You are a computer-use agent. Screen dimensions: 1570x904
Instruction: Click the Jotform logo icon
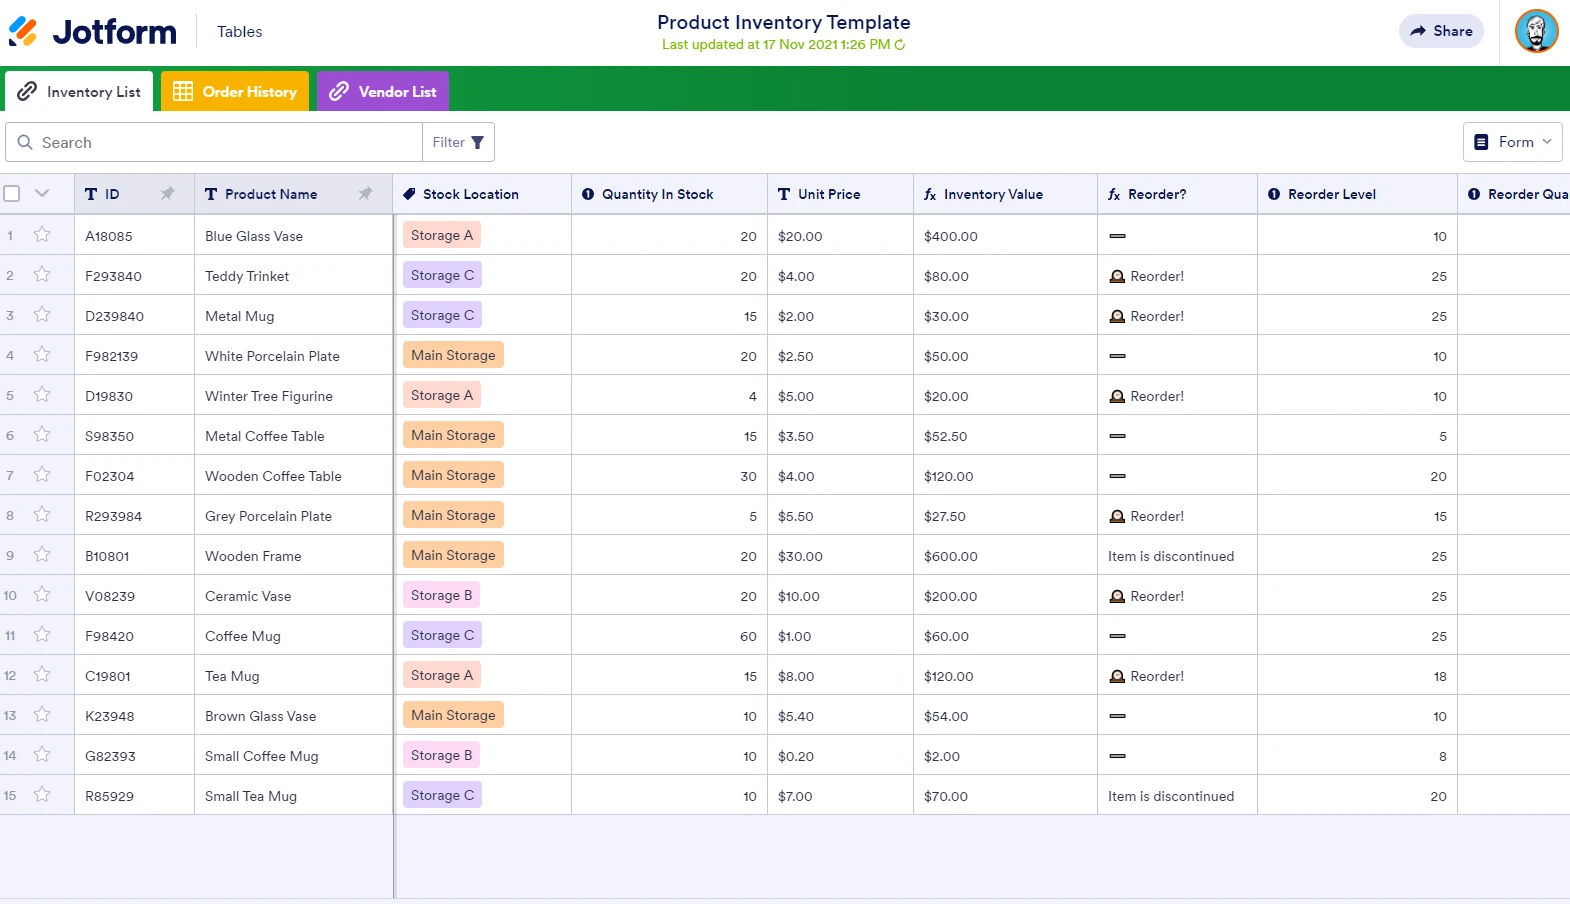tap(23, 32)
